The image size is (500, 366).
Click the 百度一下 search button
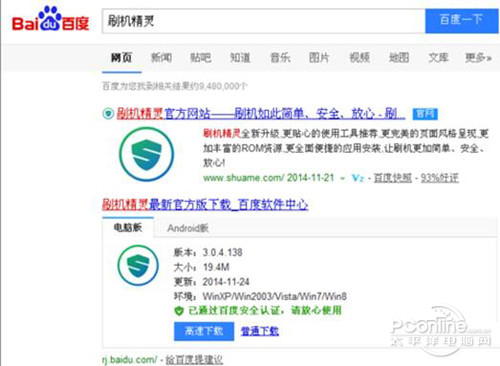(462, 21)
